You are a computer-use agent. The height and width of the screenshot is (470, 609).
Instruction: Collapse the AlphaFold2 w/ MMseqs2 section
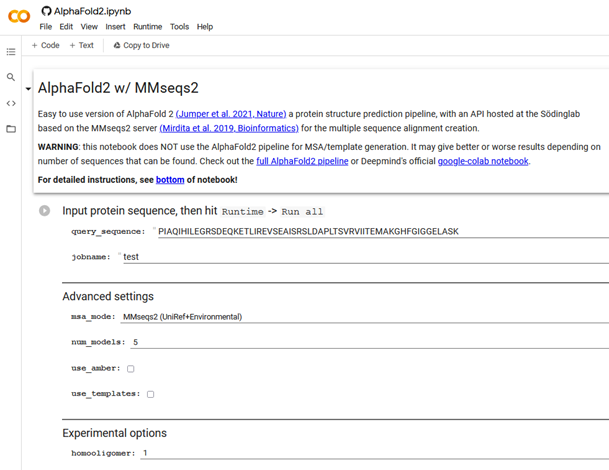(x=28, y=89)
